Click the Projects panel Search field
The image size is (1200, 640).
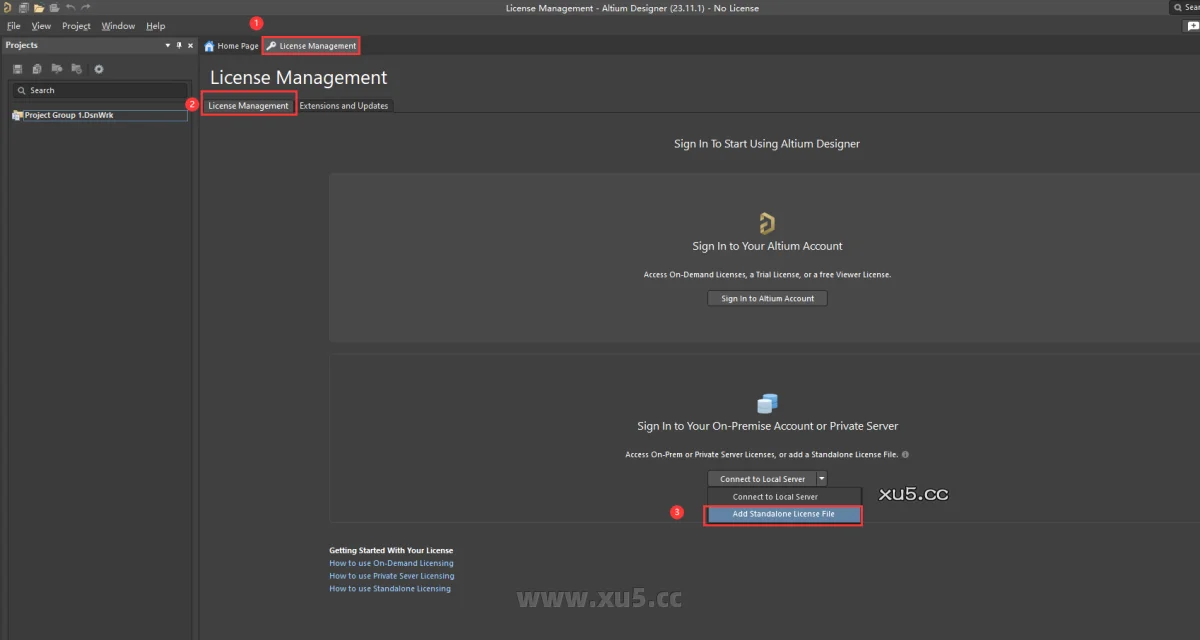tap(100, 90)
